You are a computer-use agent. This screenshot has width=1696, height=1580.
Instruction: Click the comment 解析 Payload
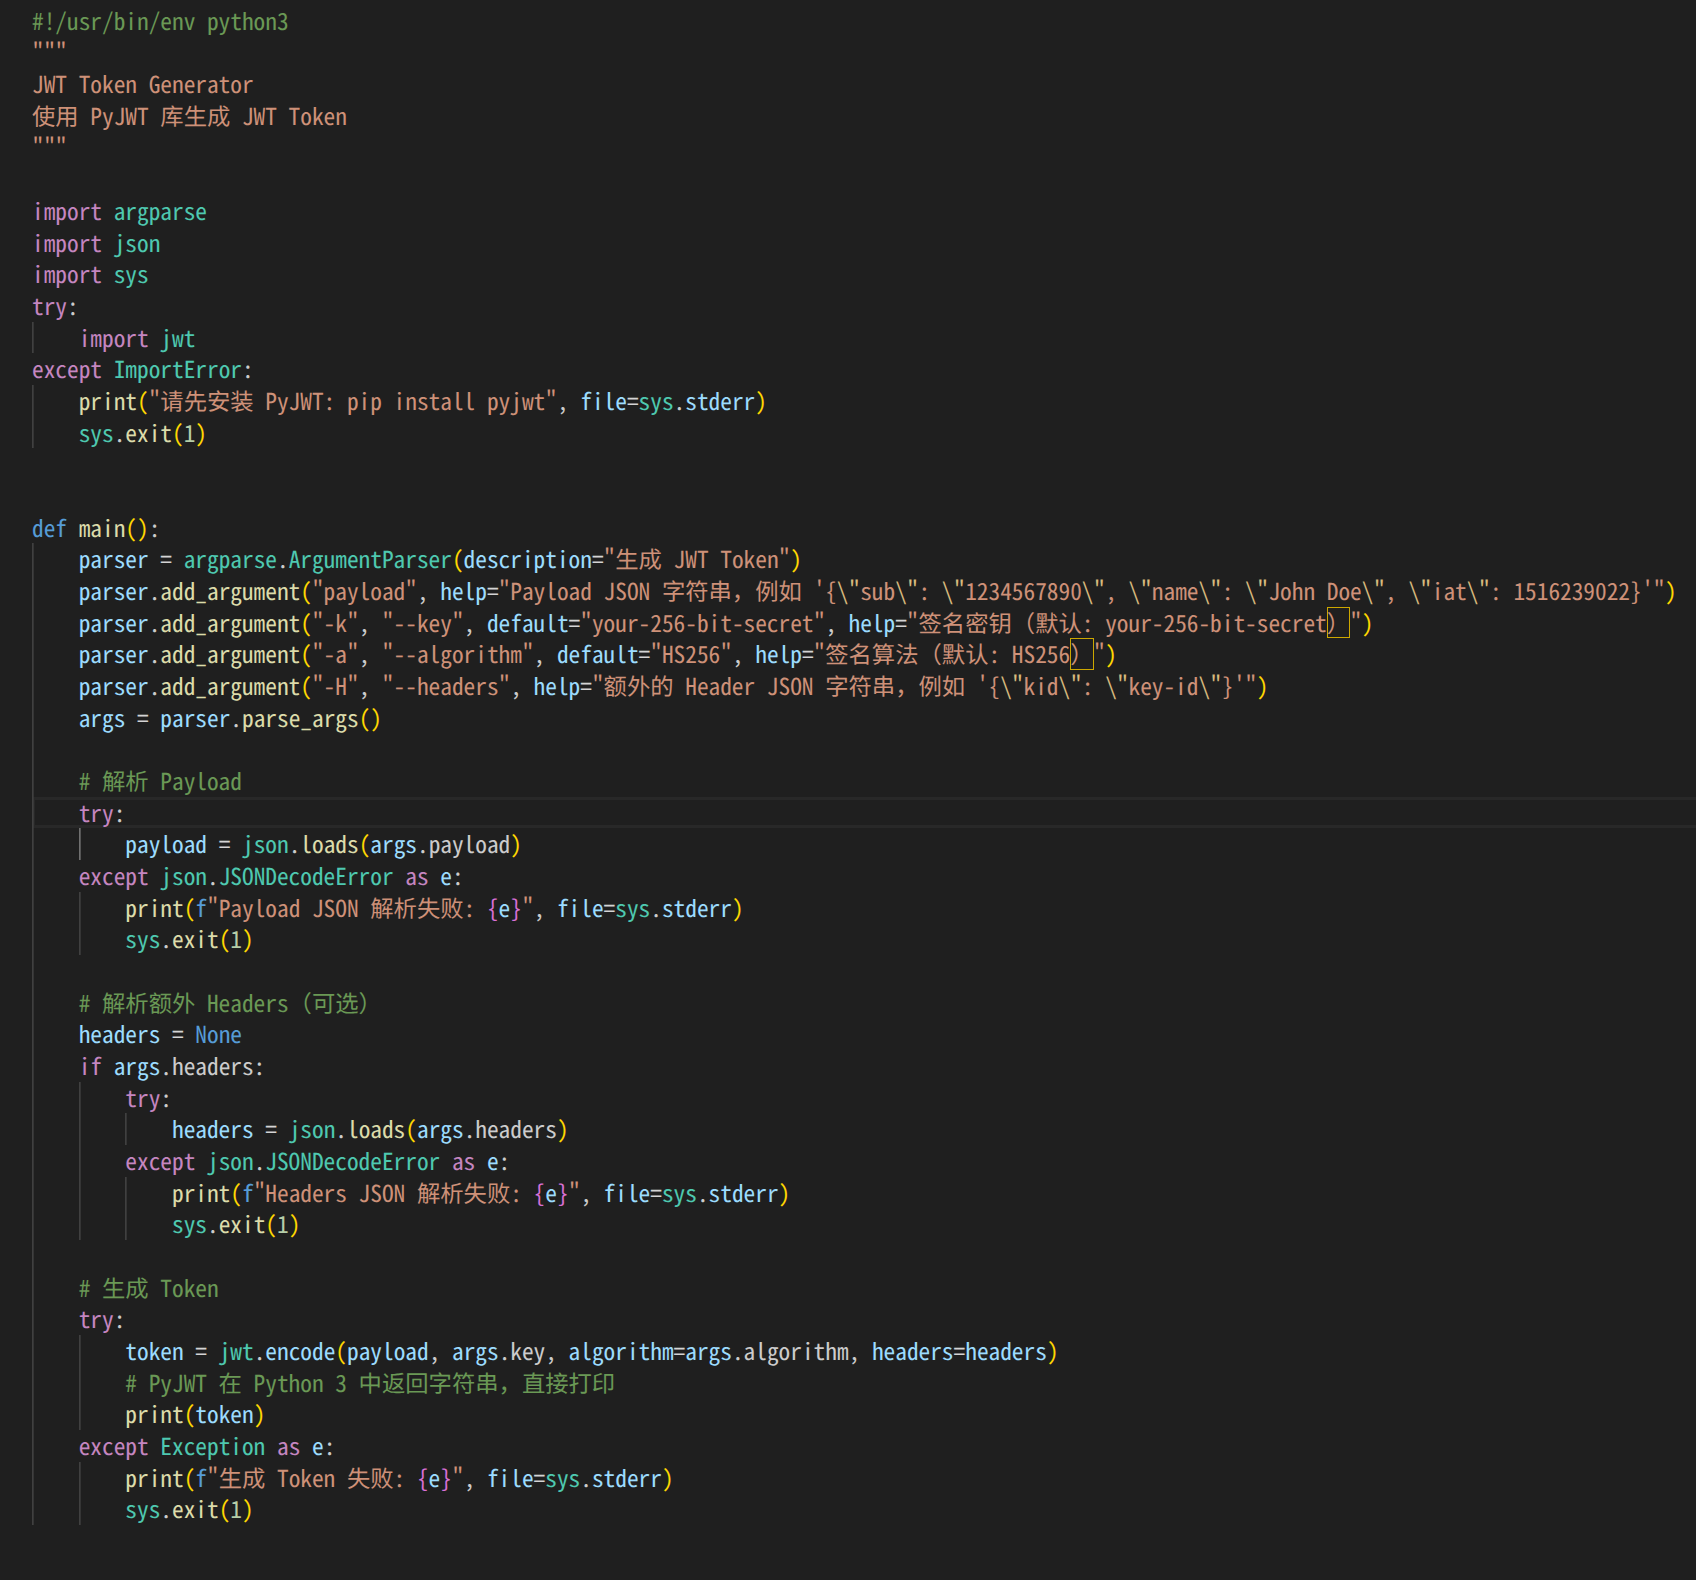pyautogui.click(x=160, y=781)
